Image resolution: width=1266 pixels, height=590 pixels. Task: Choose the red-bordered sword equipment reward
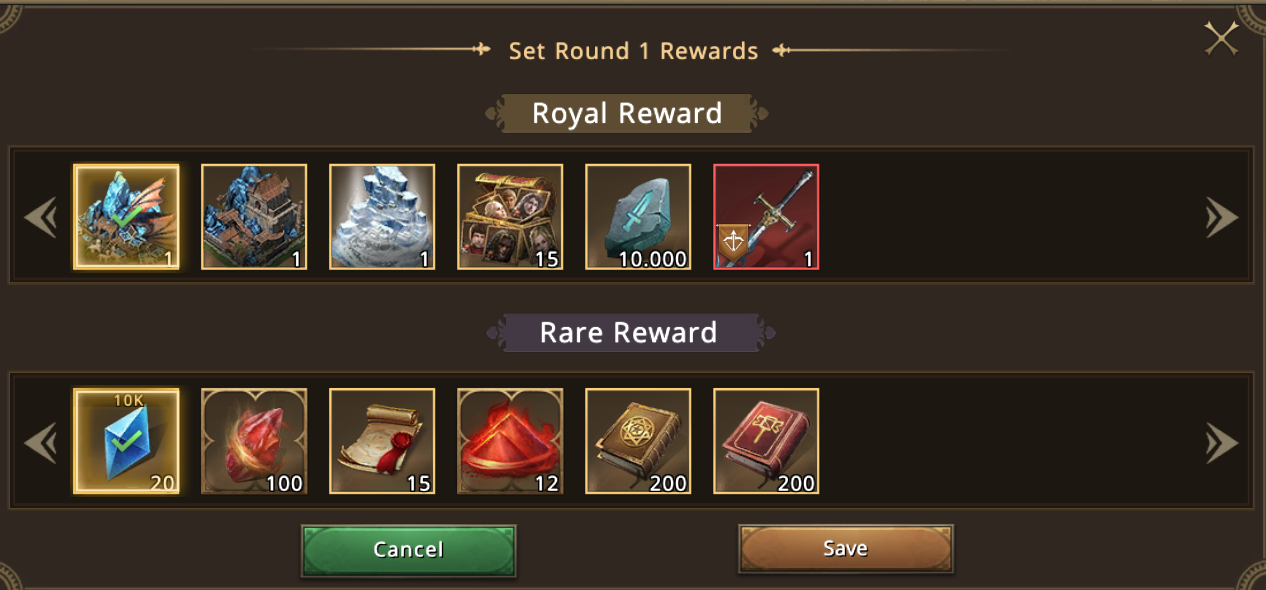(766, 217)
